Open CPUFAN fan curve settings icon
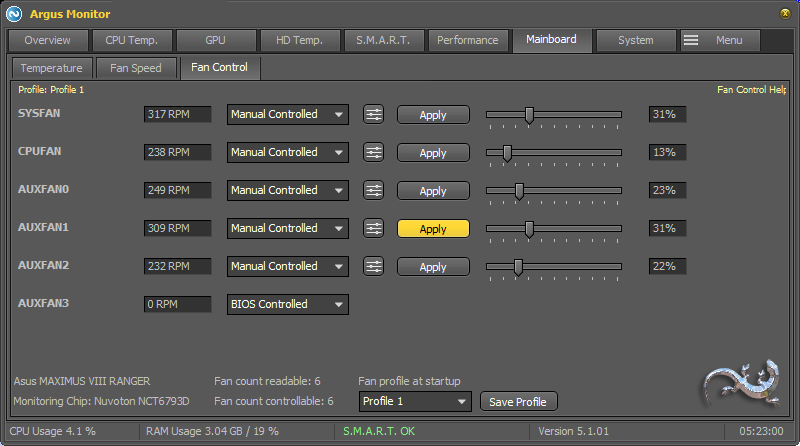Viewport: 800px width, 446px height. pyautogui.click(x=373, y=152)
